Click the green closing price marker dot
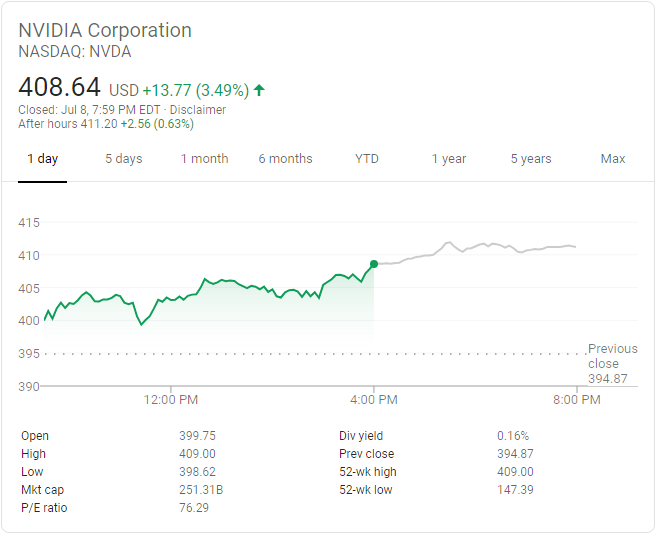Screen dimensions: 656x534 (x=374, y=264)
